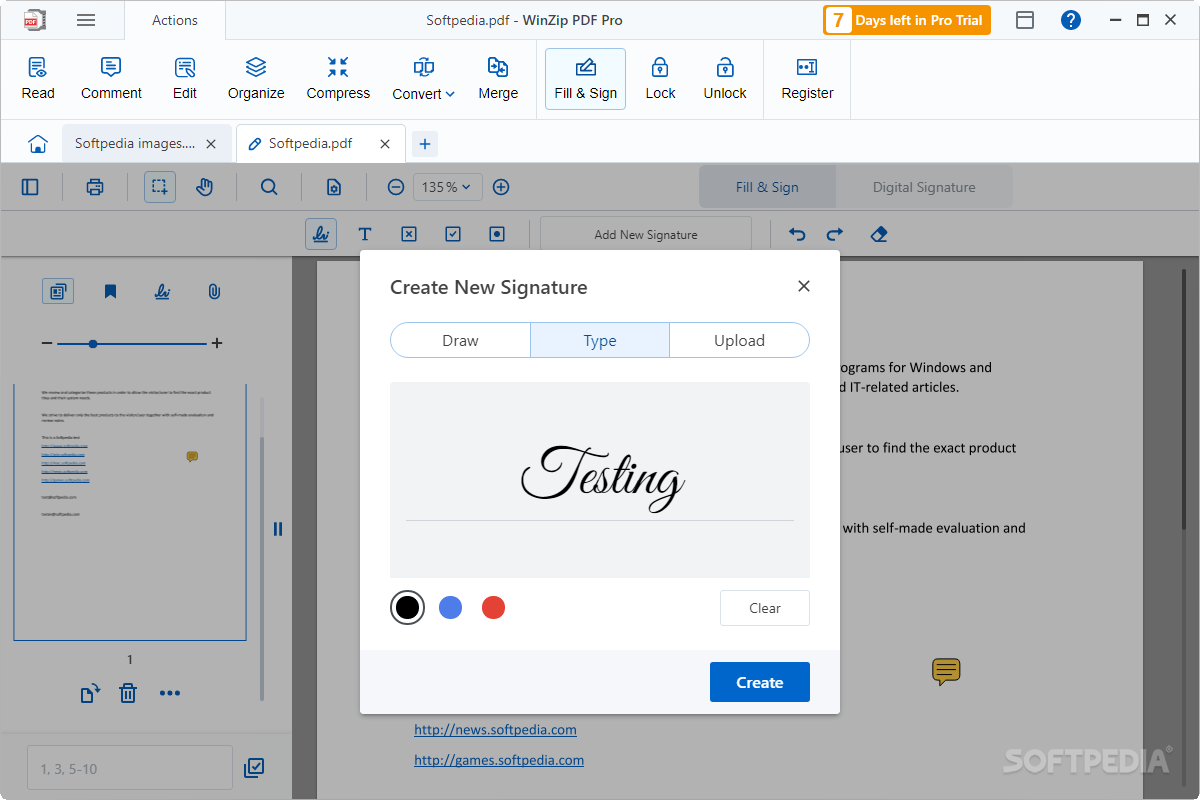Screen dimensions: 1200x800
Task: Activate the Fill & Sign ribbon tool
Action: point(586,79)
